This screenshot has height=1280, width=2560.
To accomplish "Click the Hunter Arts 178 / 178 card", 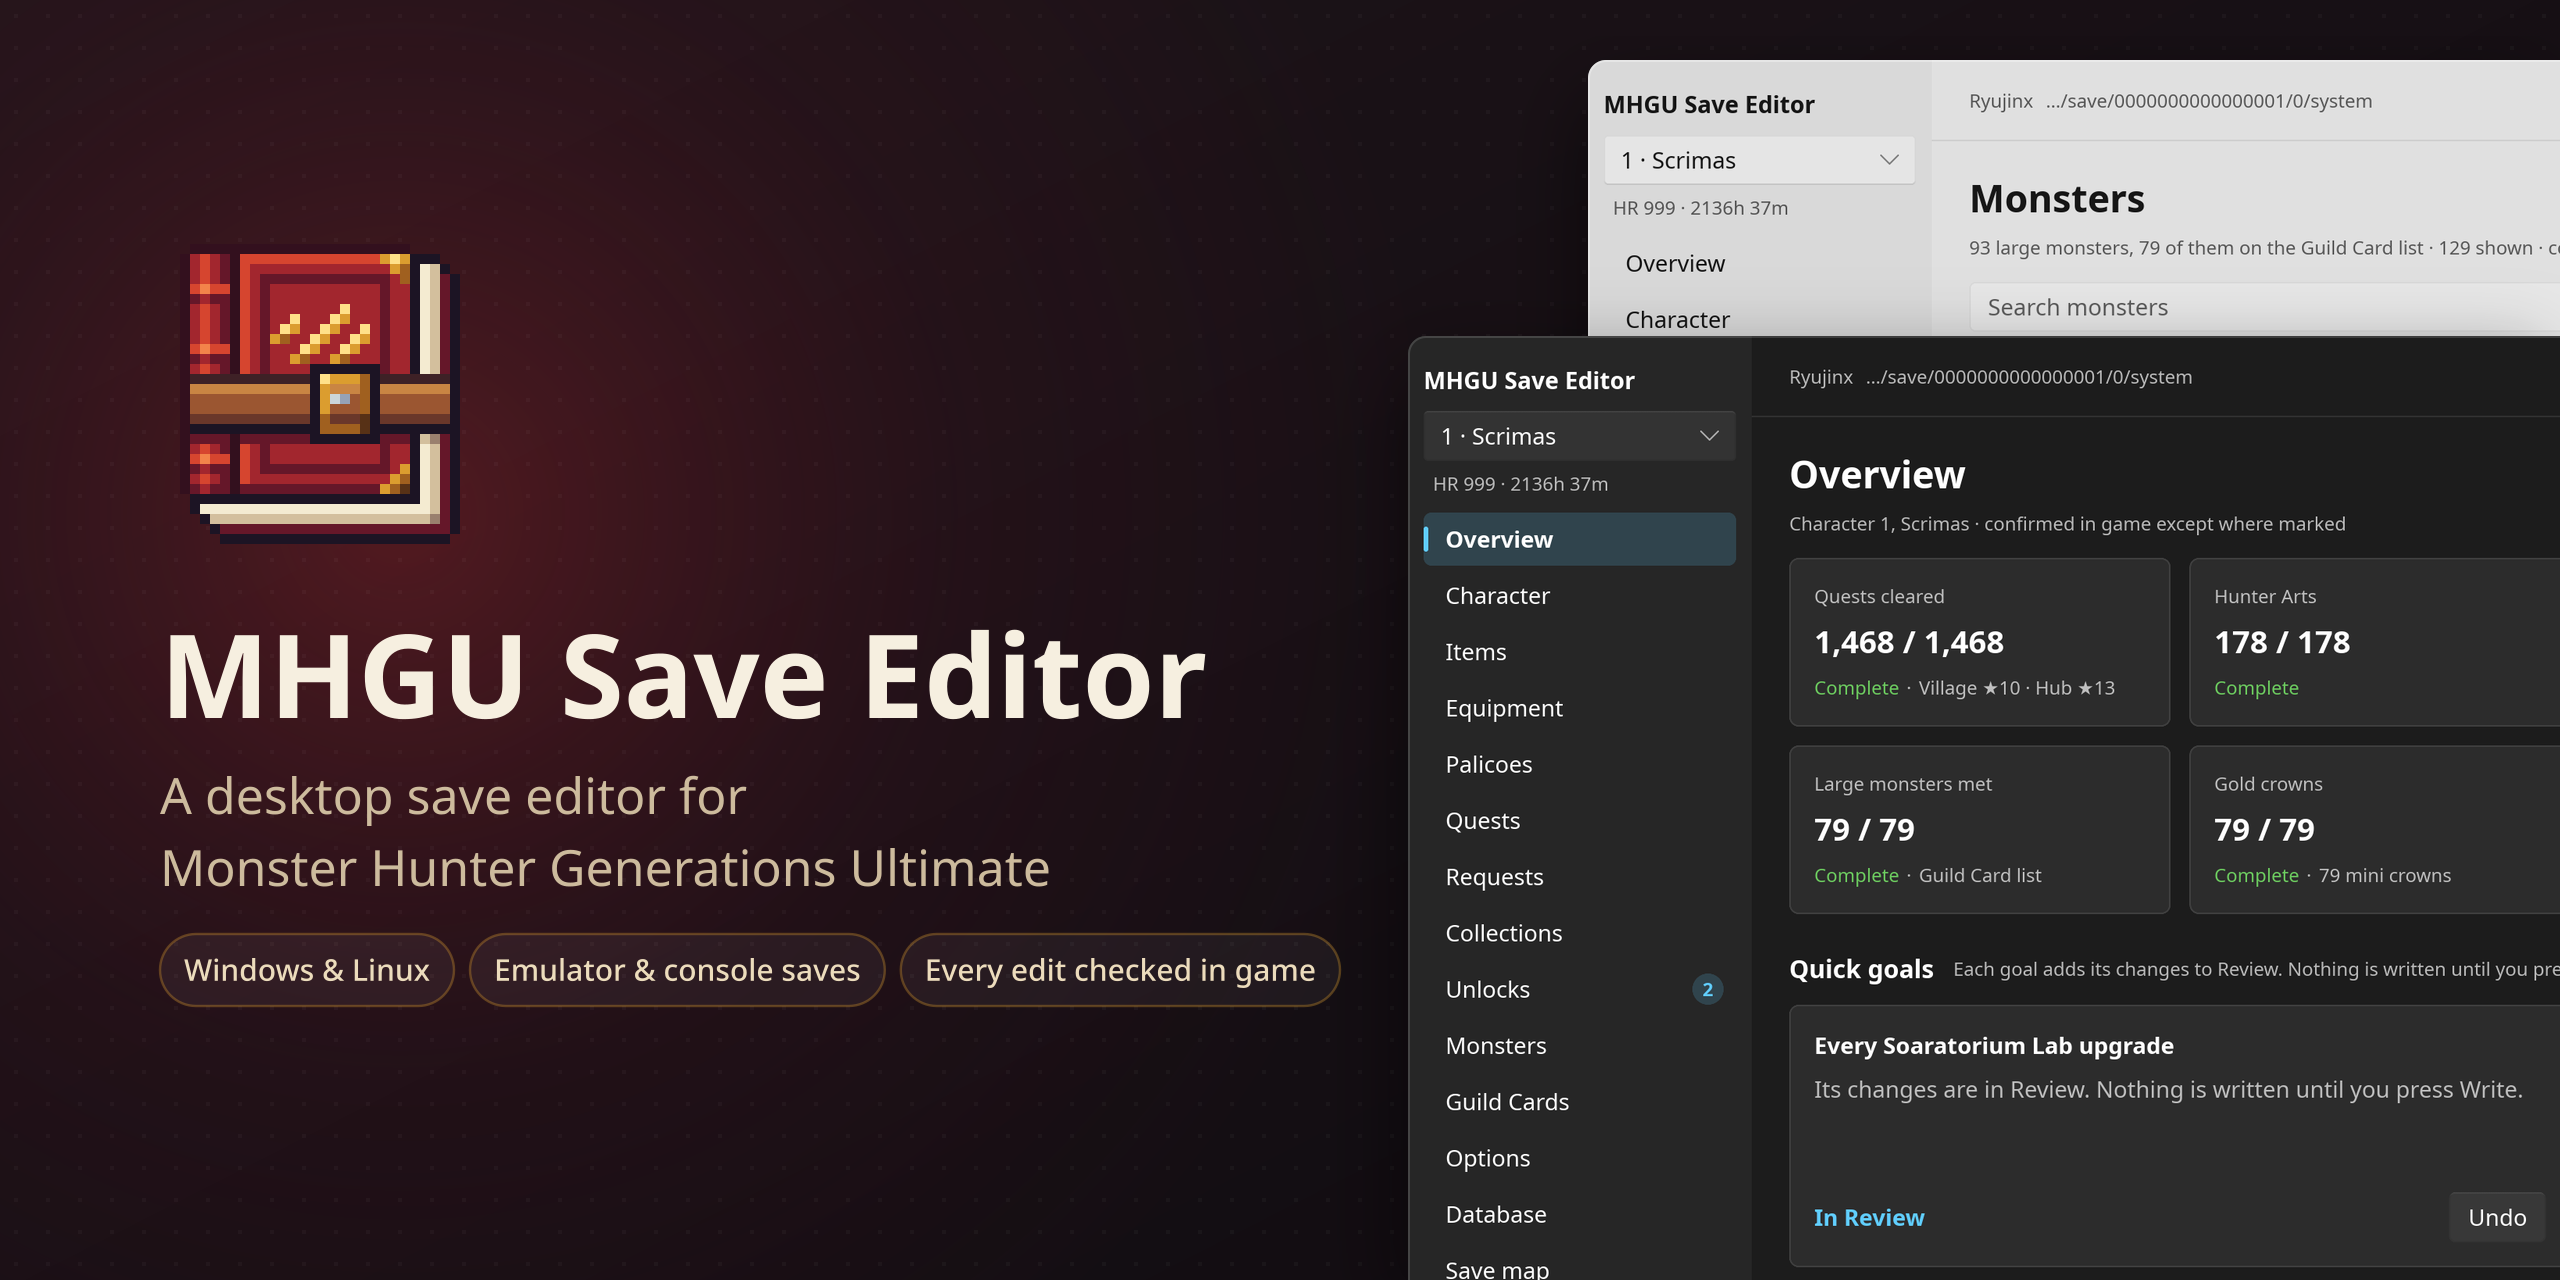I will [2375, 642].
